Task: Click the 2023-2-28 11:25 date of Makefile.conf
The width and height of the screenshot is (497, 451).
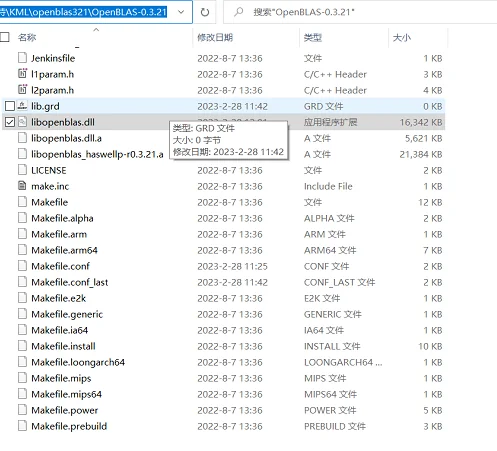Action: click(232, 266)
